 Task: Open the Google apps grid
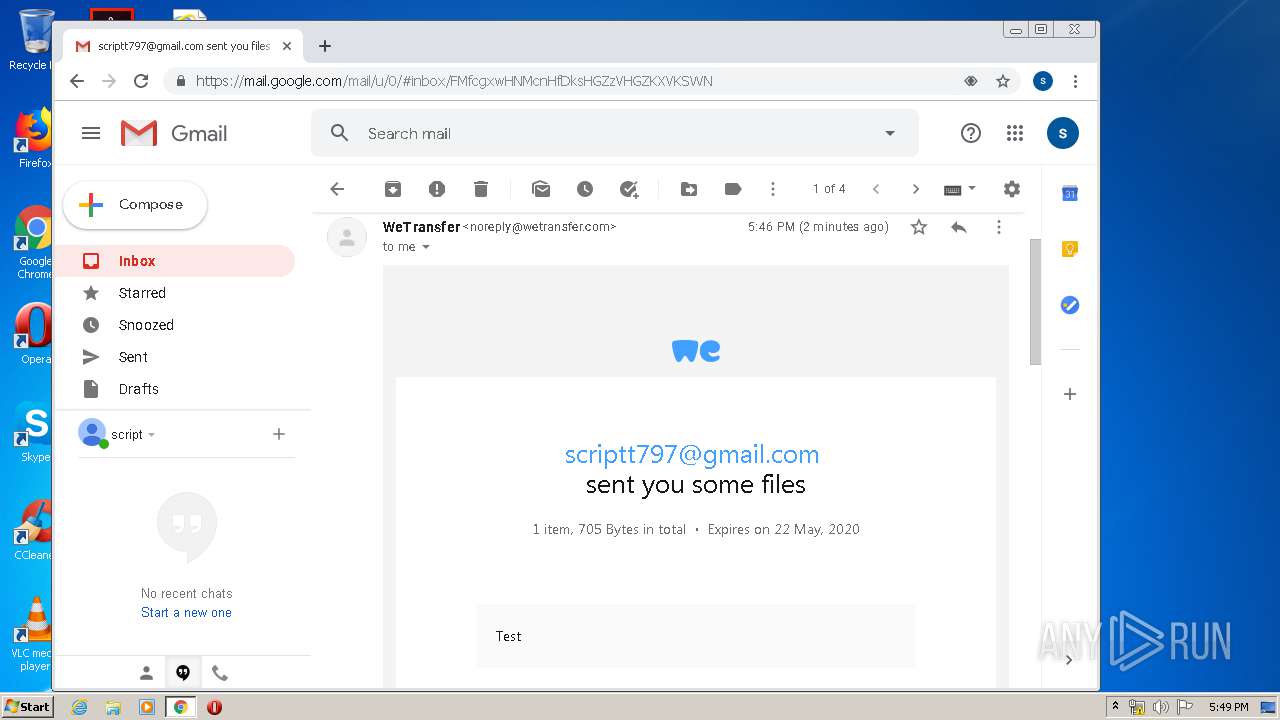tap(1015, 133)
